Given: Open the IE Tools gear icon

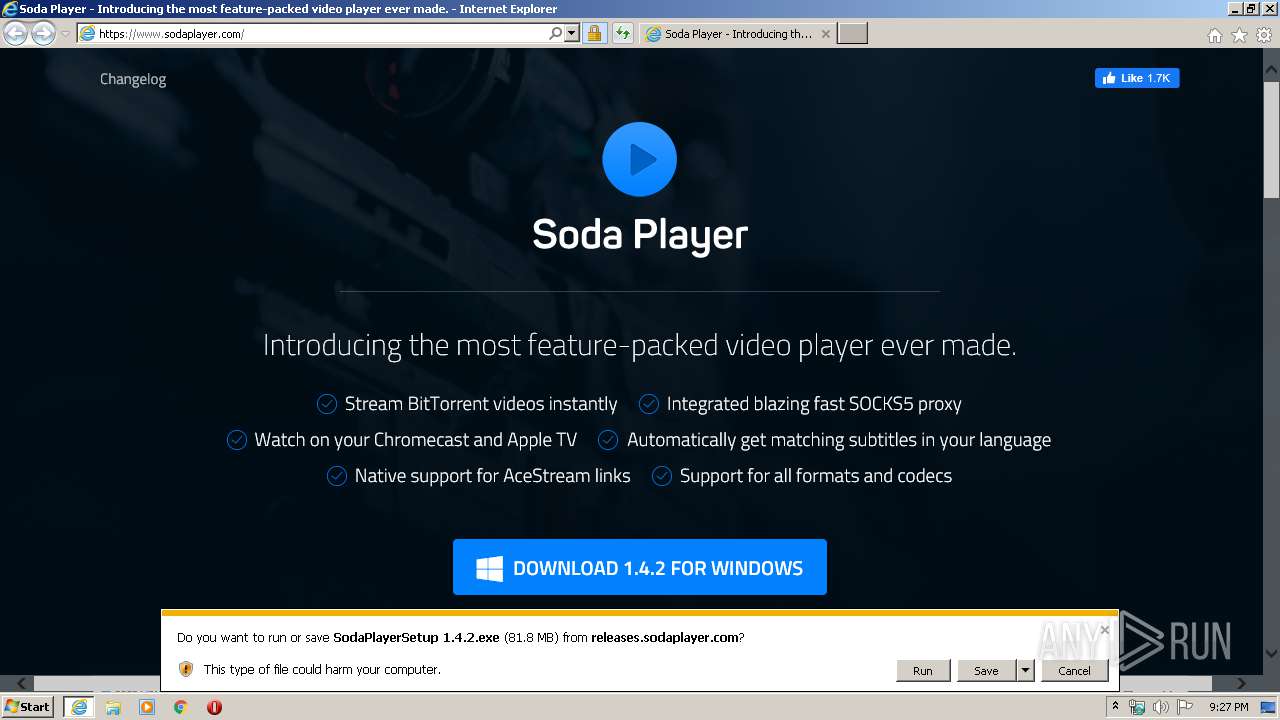Looking at the screenshot, I should click(1263, 35).
